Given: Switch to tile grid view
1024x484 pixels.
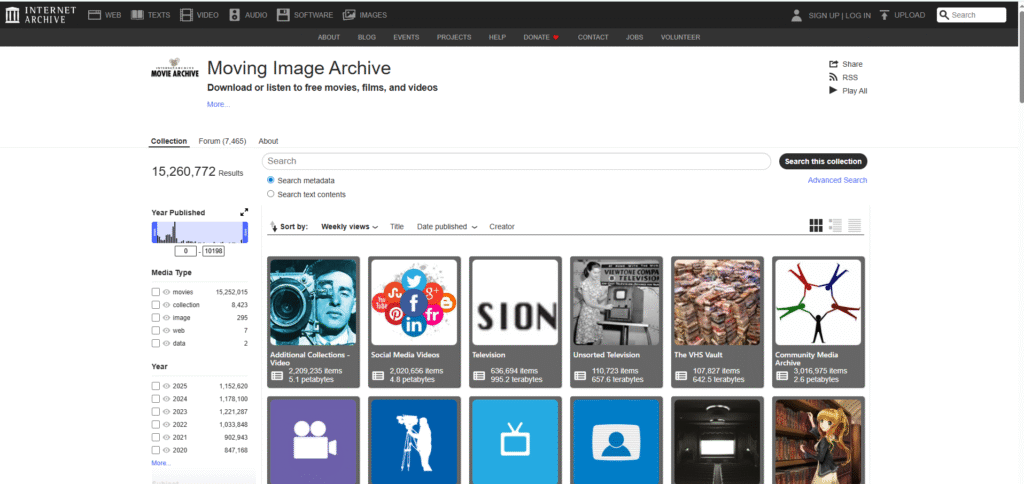Looking at the screenshot, I should [x=816, y=226].
